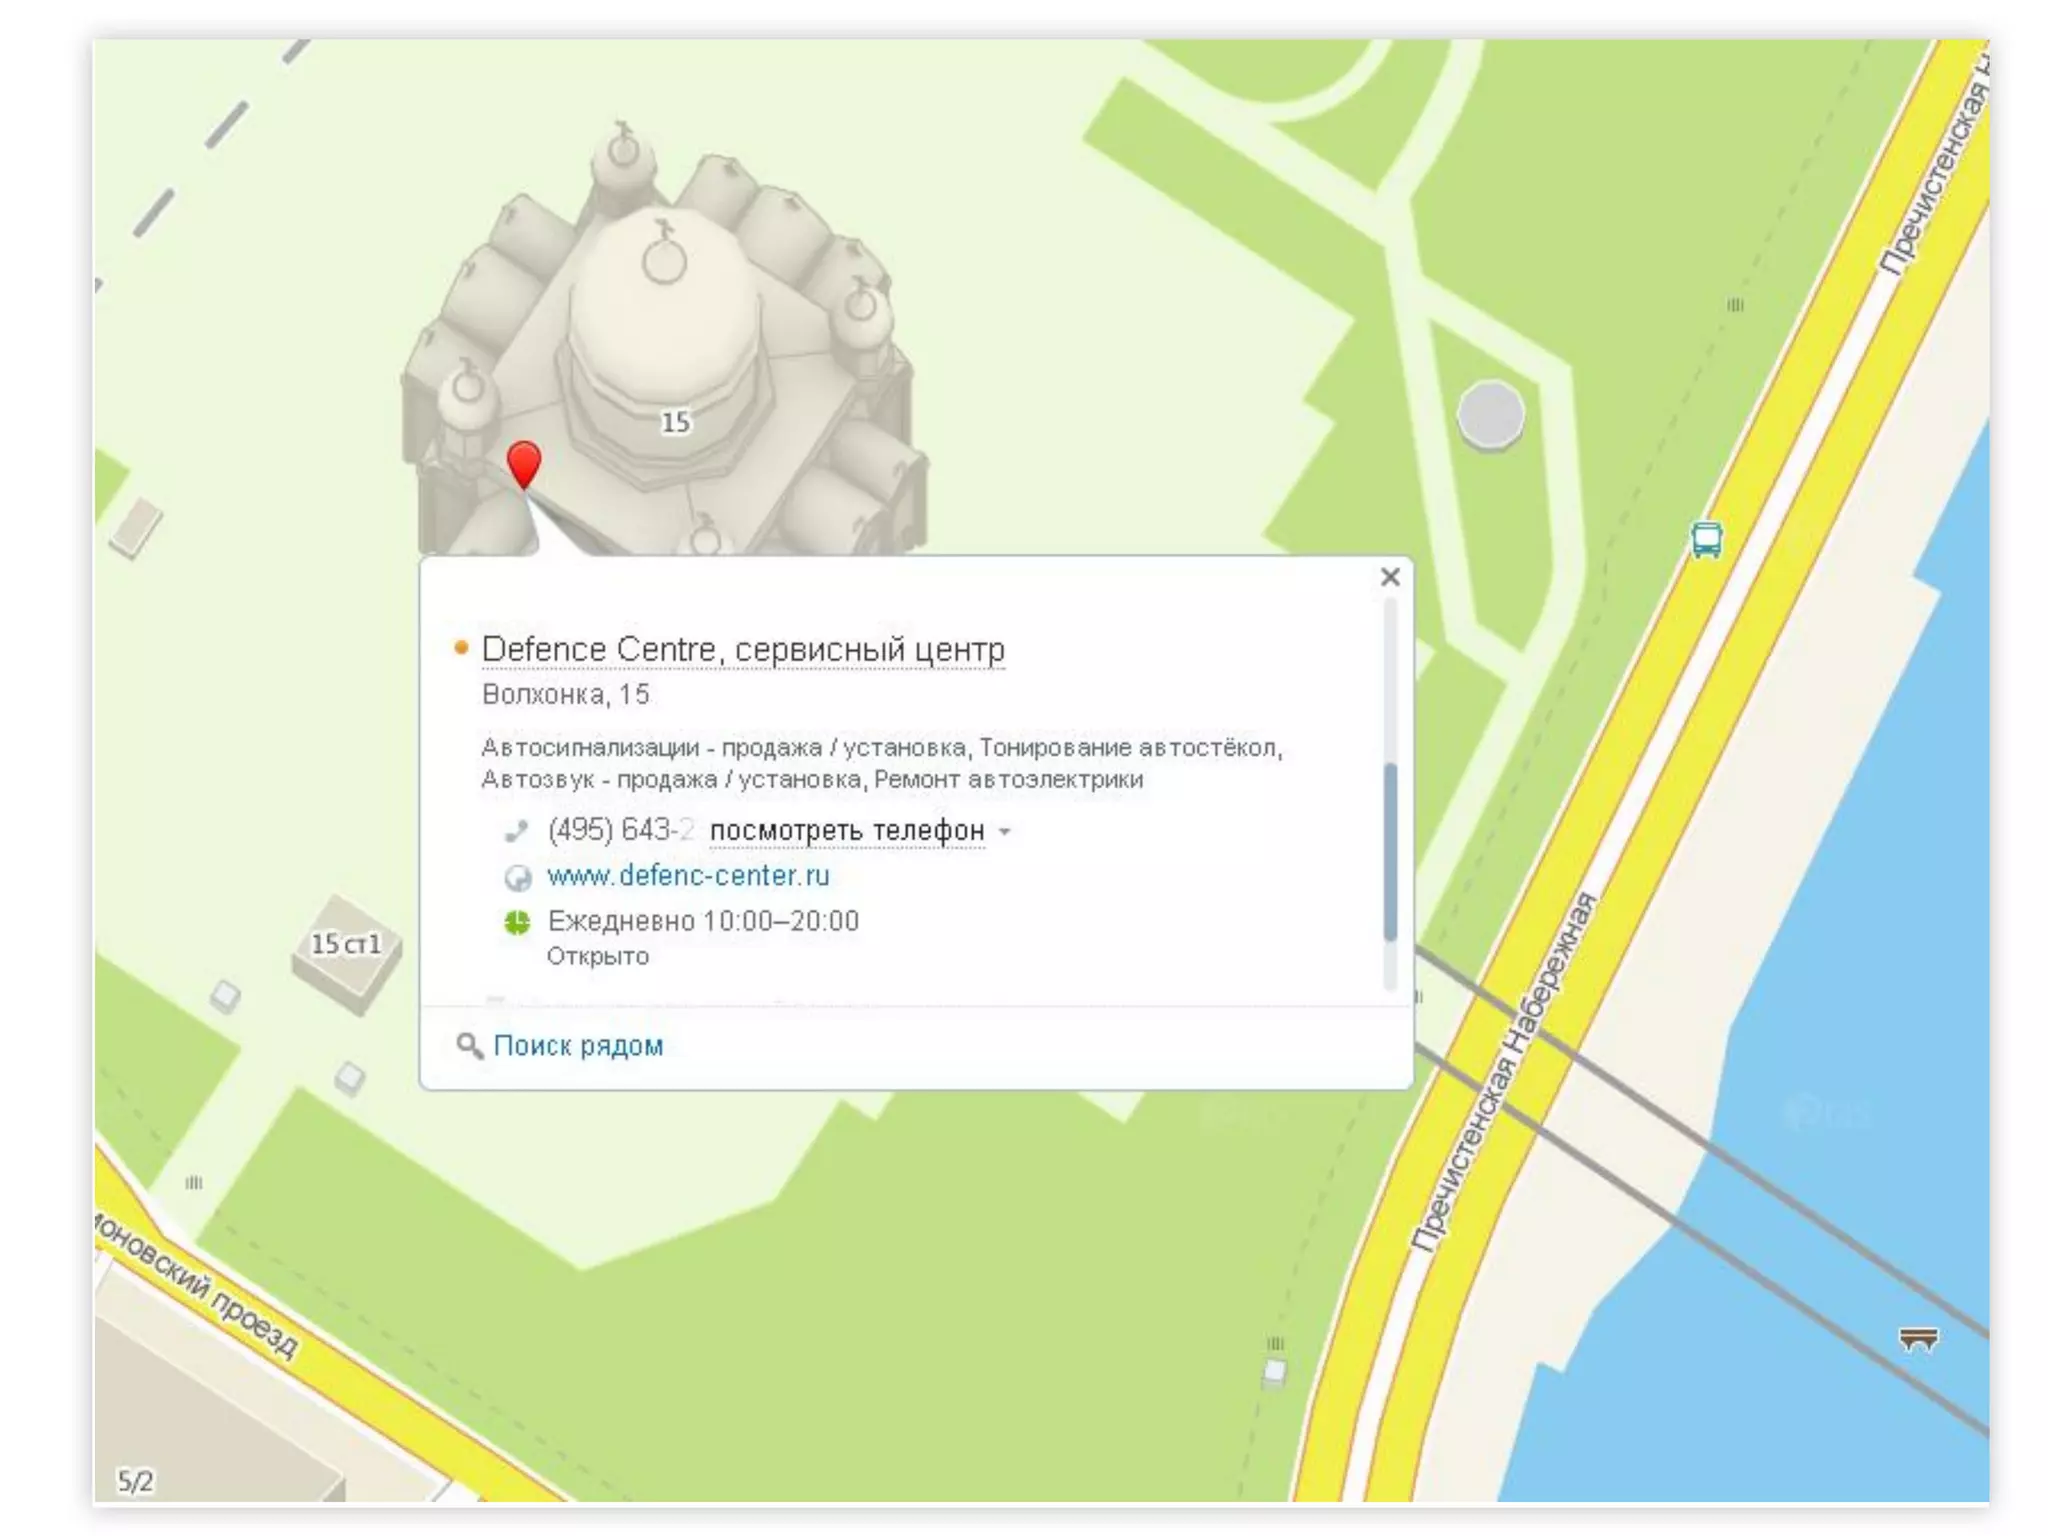
Task: Click the globe website icon
Action: 517,877
